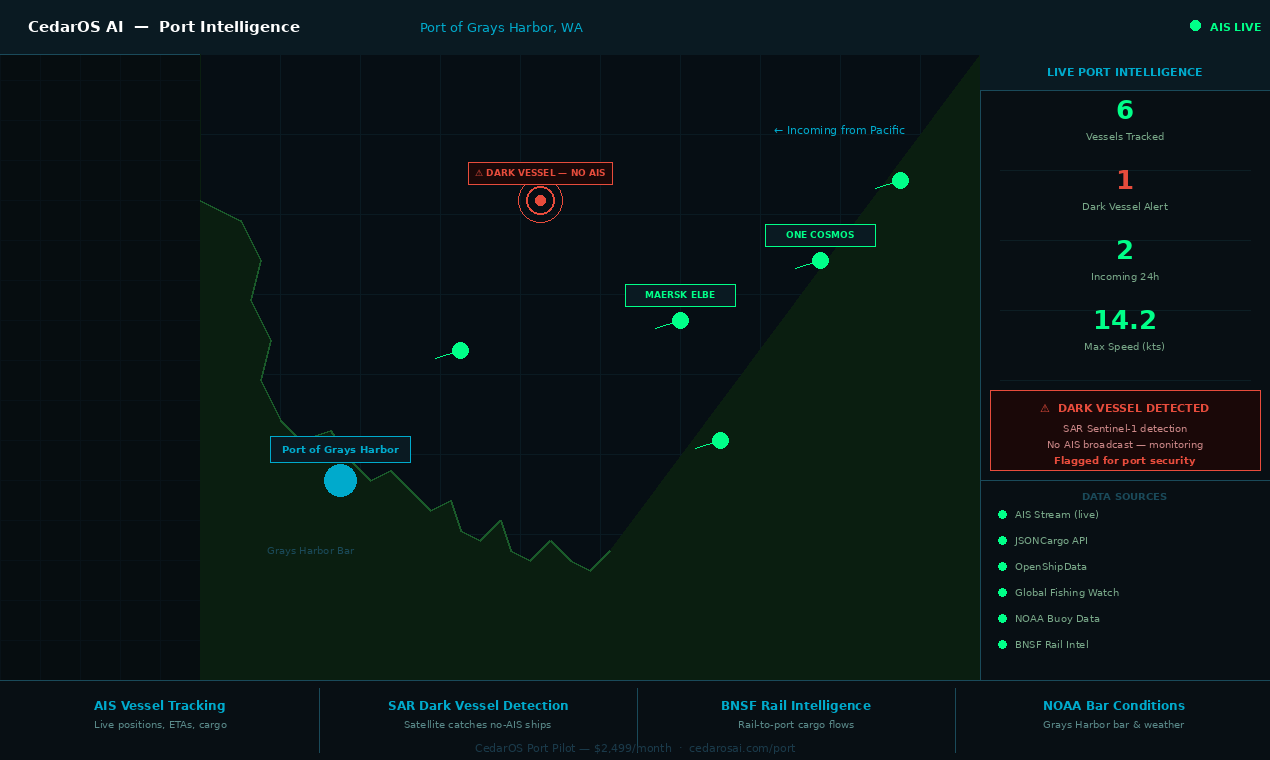Viewport: 1270px width, 760px height.
Task: Click Satellite catches no-AIS ships subtitle
Action: (478, 725)
